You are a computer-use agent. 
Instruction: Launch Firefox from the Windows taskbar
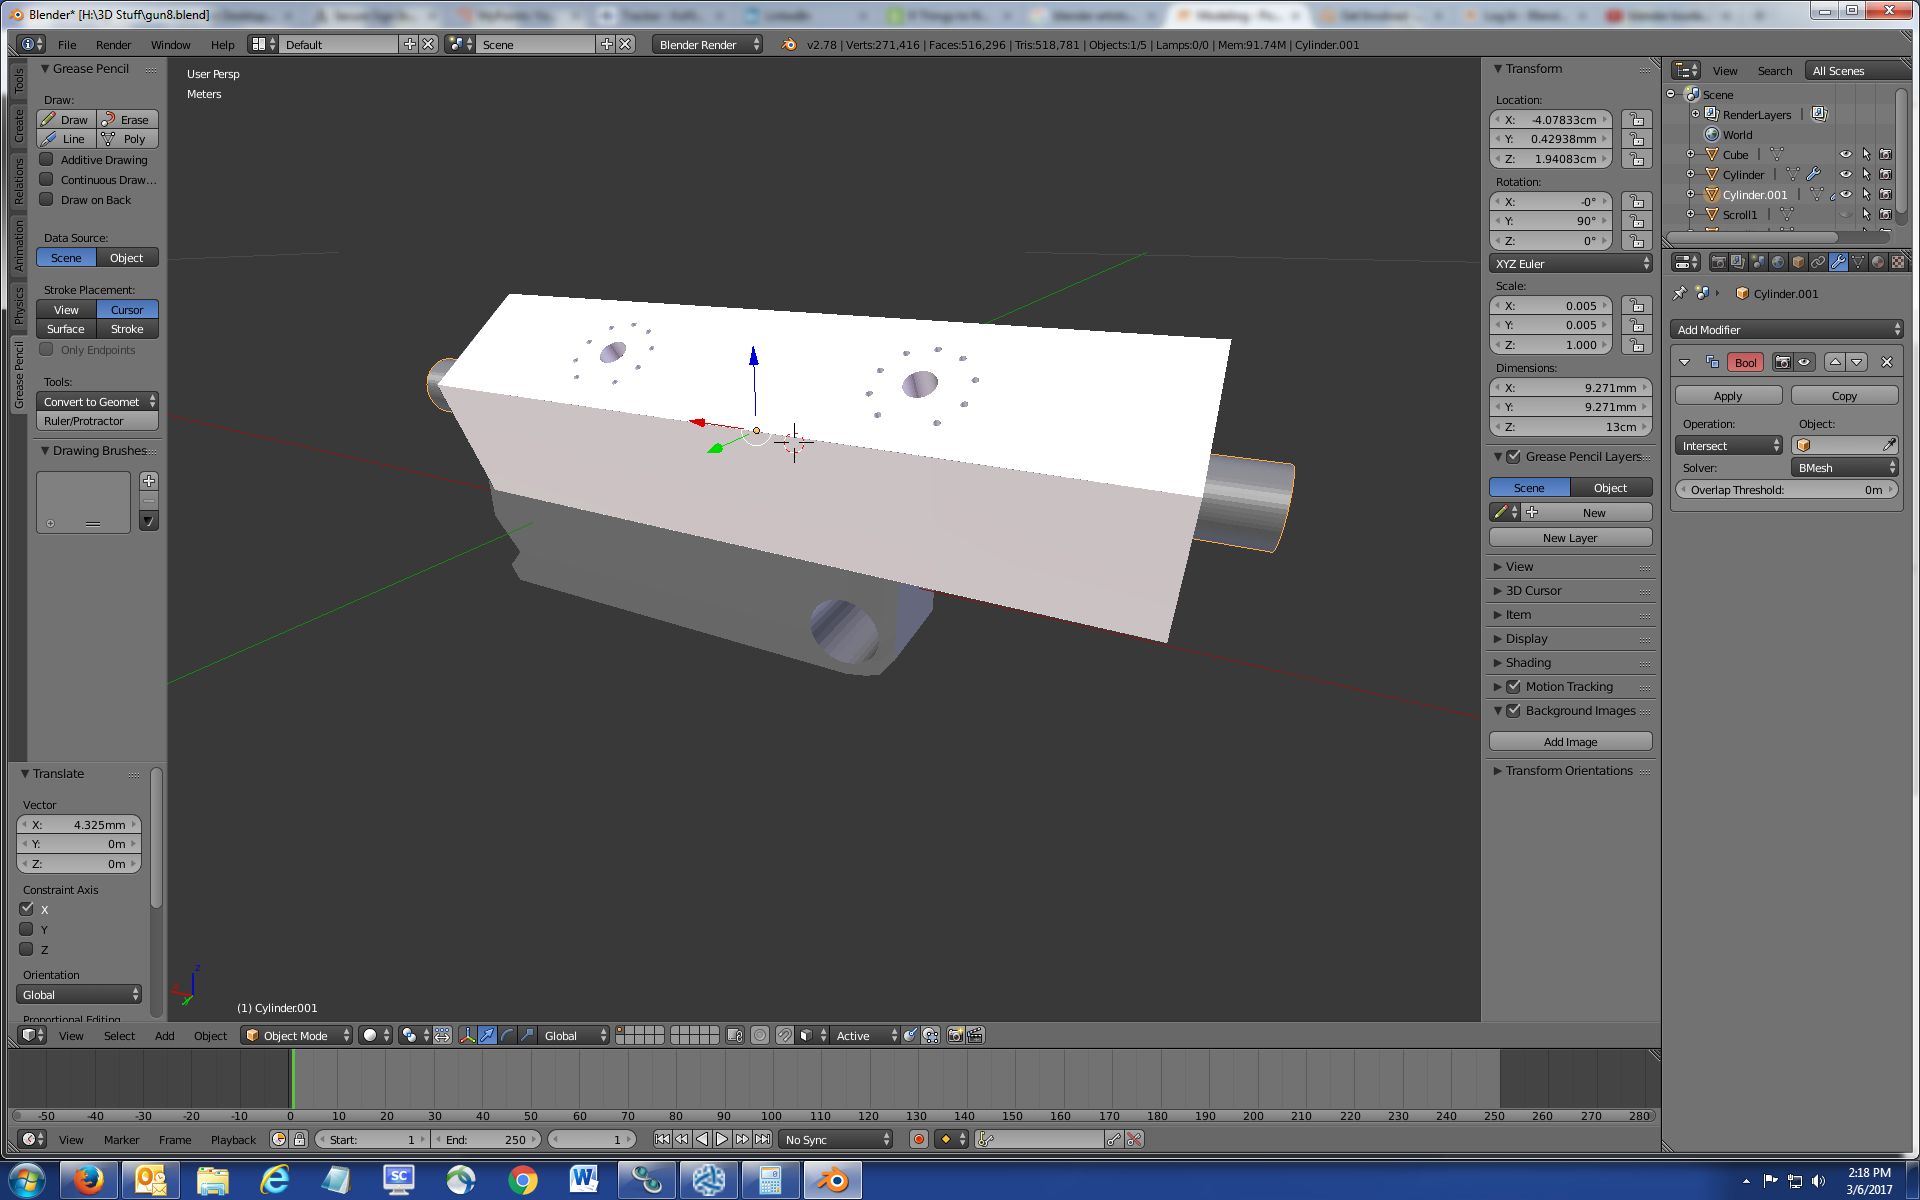(89, 1180)
